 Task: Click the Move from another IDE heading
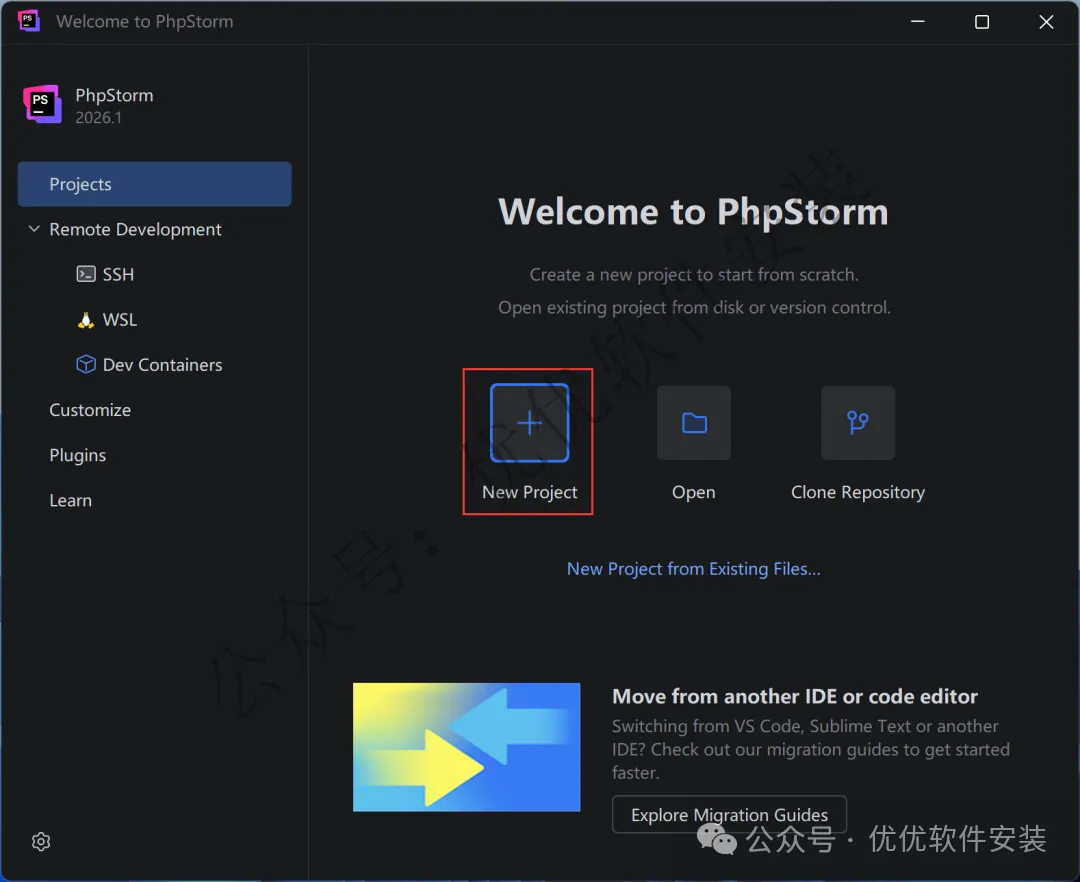coord(795,697)
